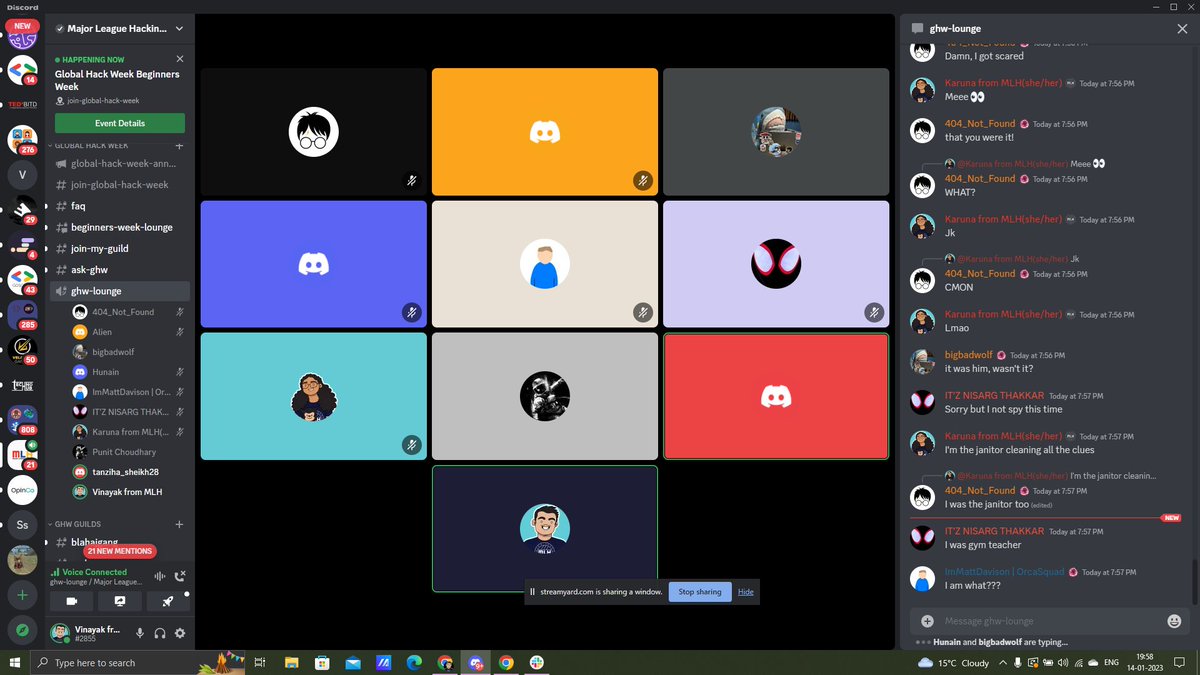The image size is (1200, 675).
Task: Click Explore Public Servers compass icon
Action: (22, 630)
